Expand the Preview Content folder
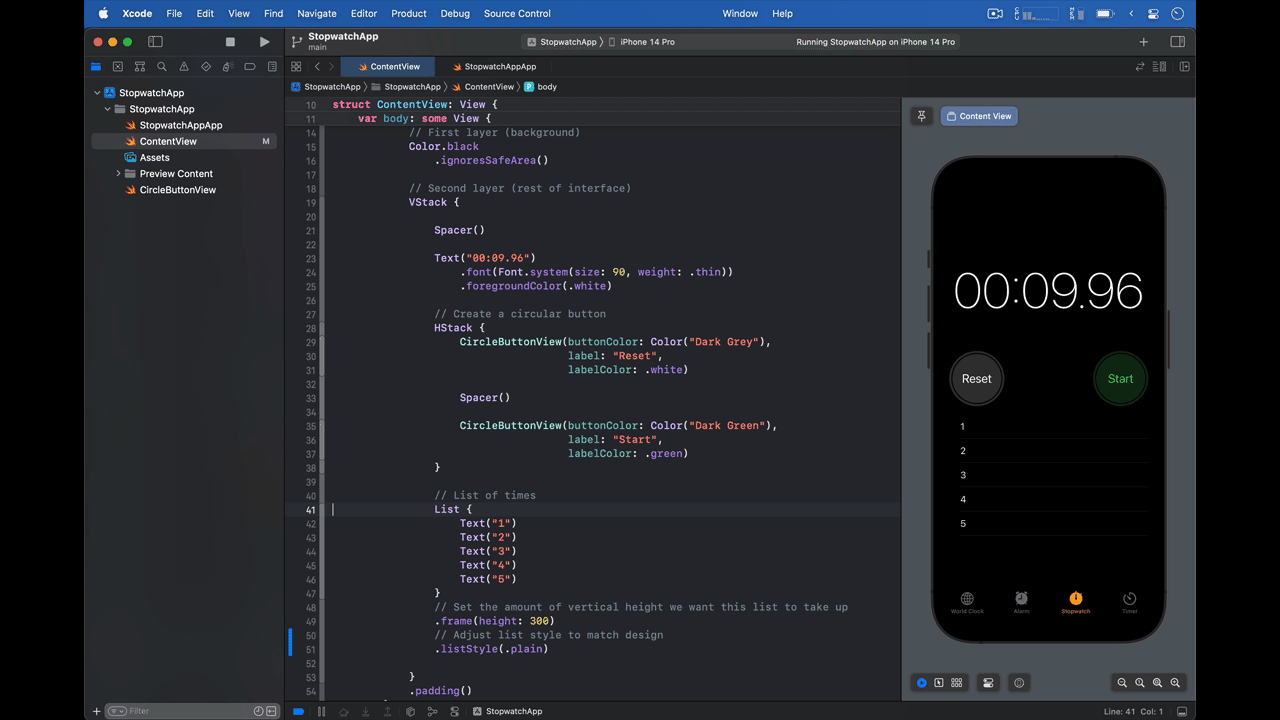1280x720 pixels. click(x=118, y=174)
